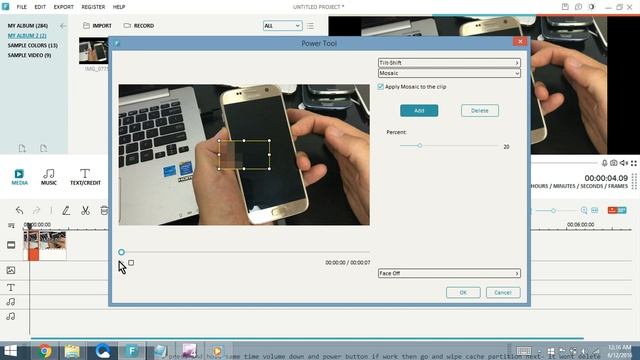Click the timeline zoom slider handle
The width and height of the screenshot is (640, 360).
553,211
